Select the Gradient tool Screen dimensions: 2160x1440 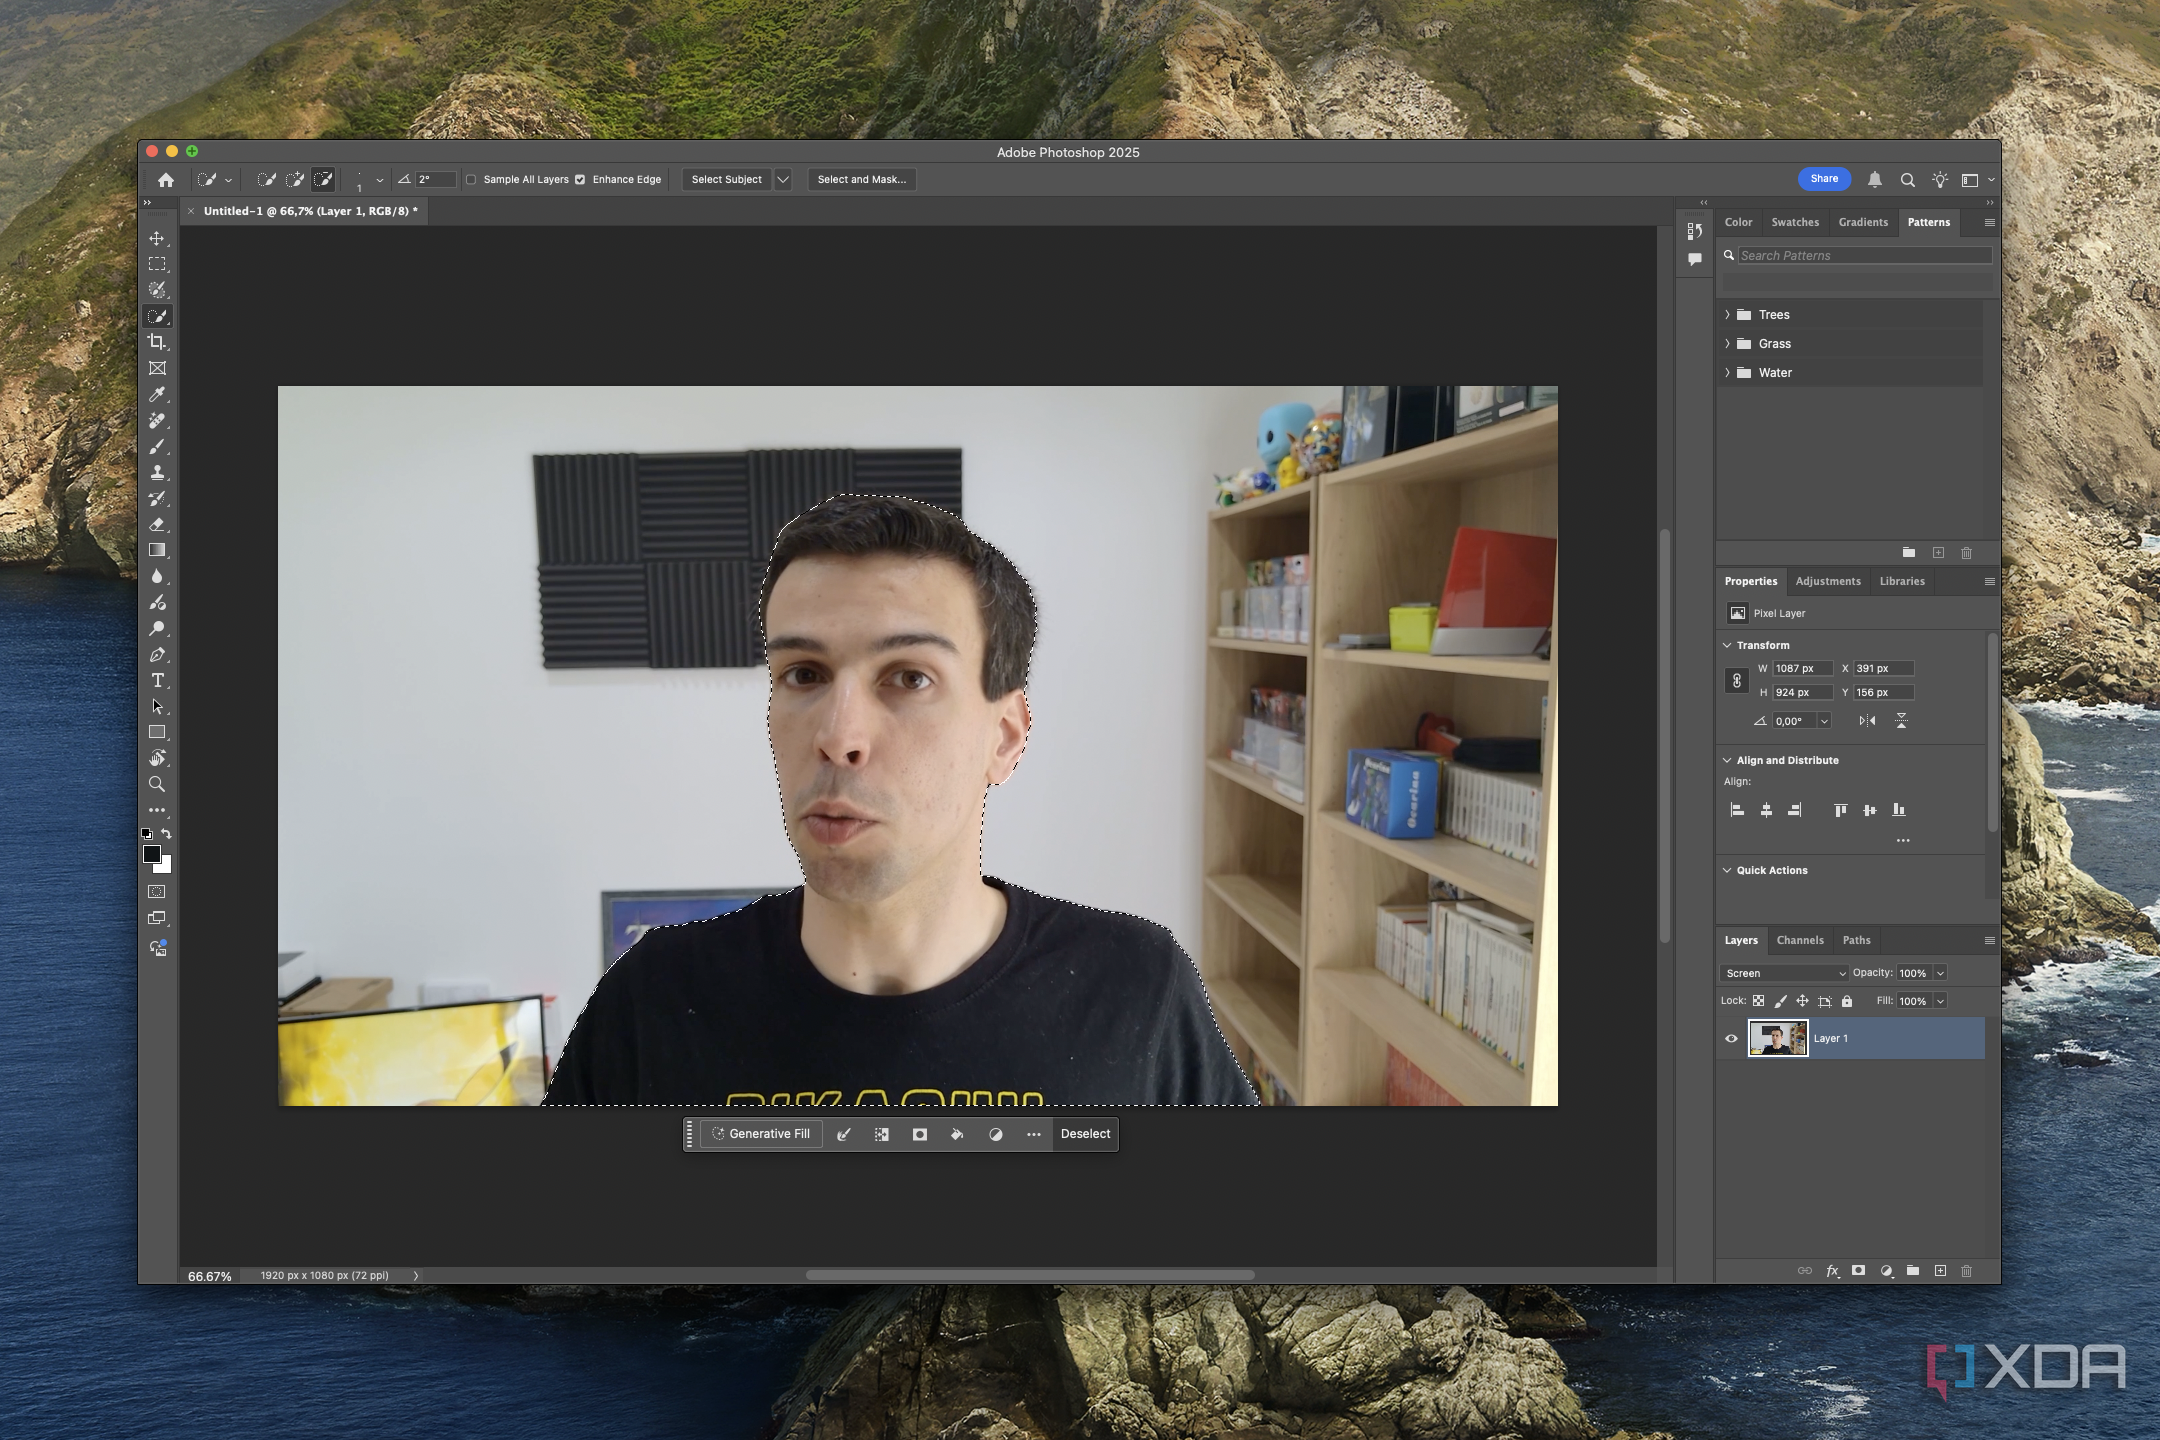157,550
